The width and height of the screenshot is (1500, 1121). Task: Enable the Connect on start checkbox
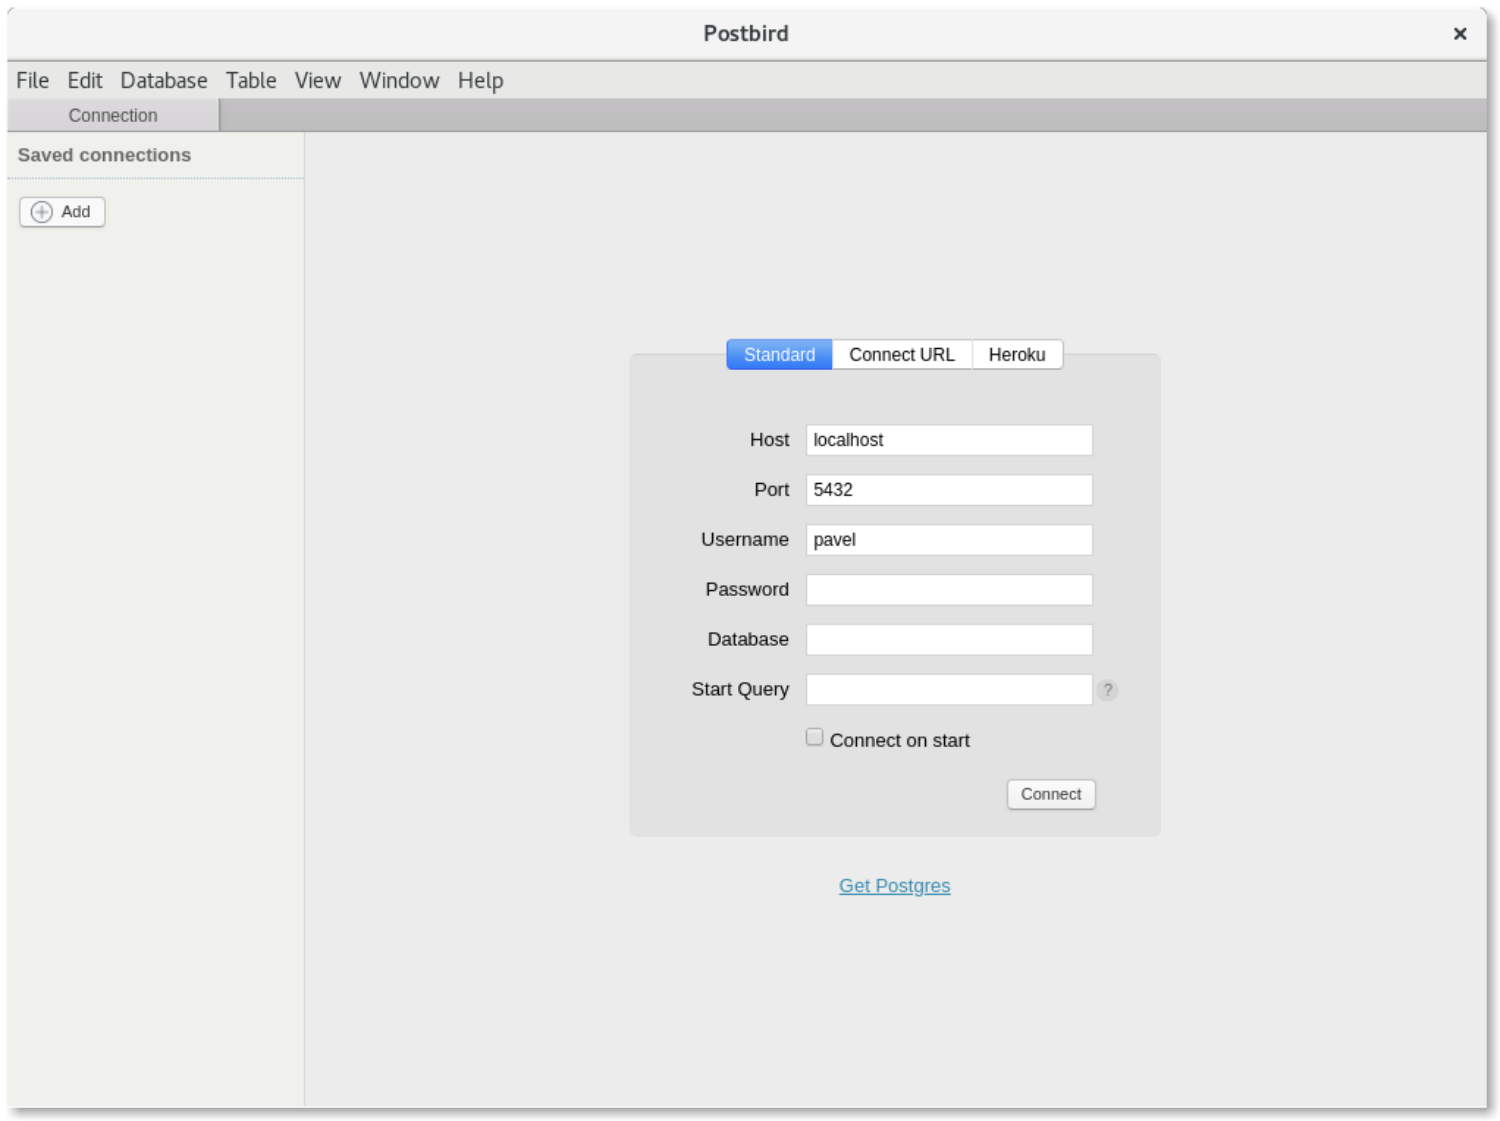pyautogui.click(x=814, y=737)
